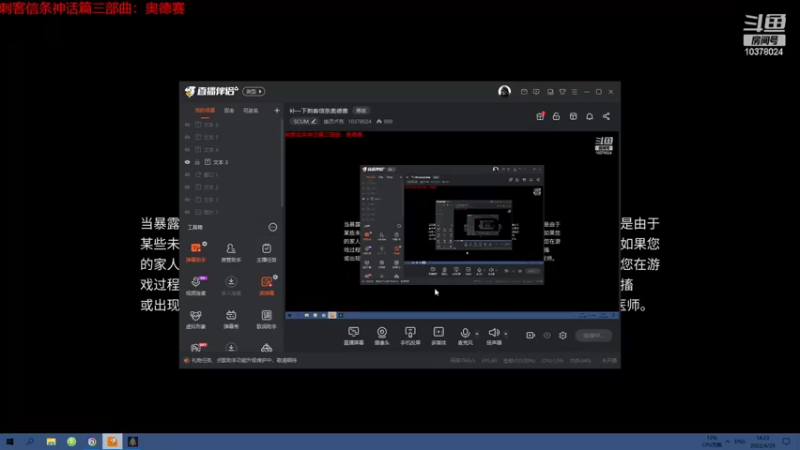Select the 图片 1 layer row
This screenshot has height=450, width=800.
(231, 212)
